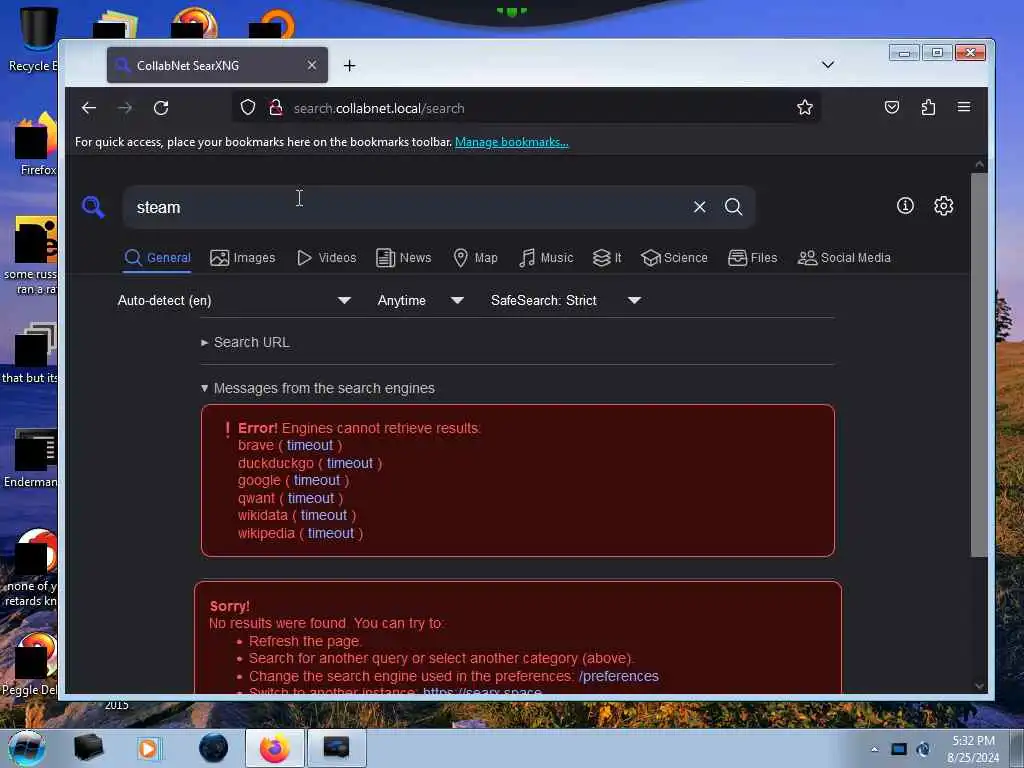Click the qwant timeout link

(x=311, y=498)
